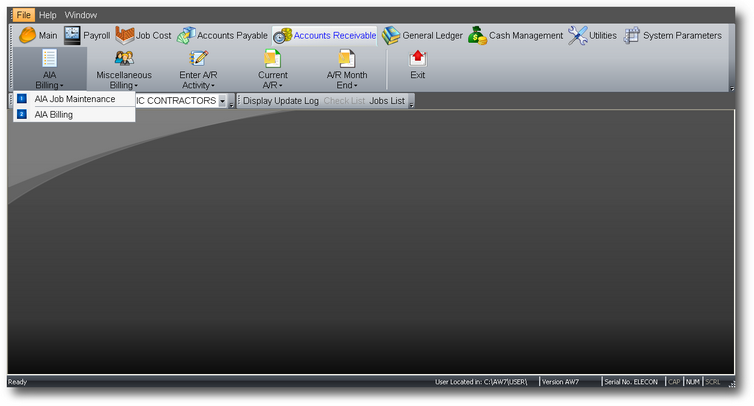
Task: Click the A/R Month End document icon
Action: (347, 58)
